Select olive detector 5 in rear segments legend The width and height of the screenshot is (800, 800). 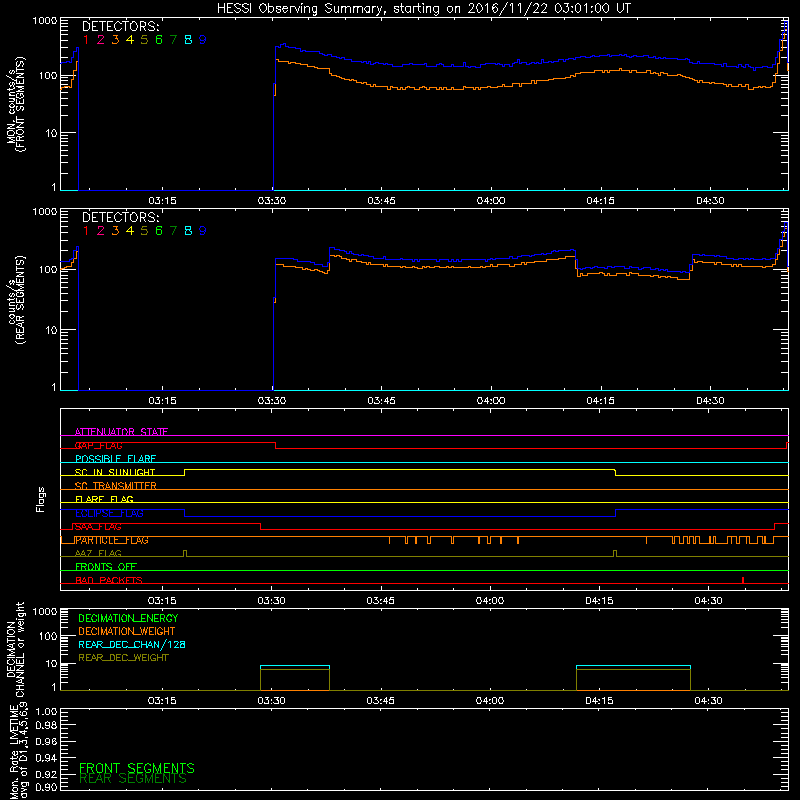[144, 231]
